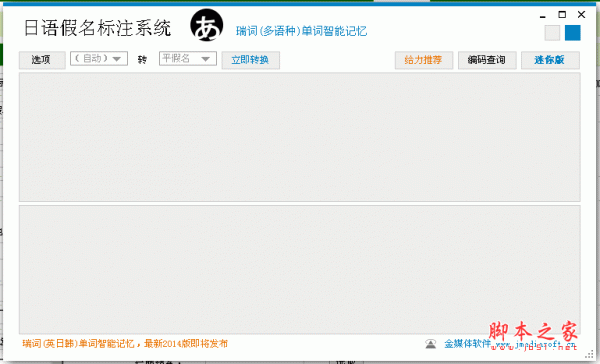Screen dimensions: 600x364
Task: Click the round black あ logo icon
Action: pos(207,25)
